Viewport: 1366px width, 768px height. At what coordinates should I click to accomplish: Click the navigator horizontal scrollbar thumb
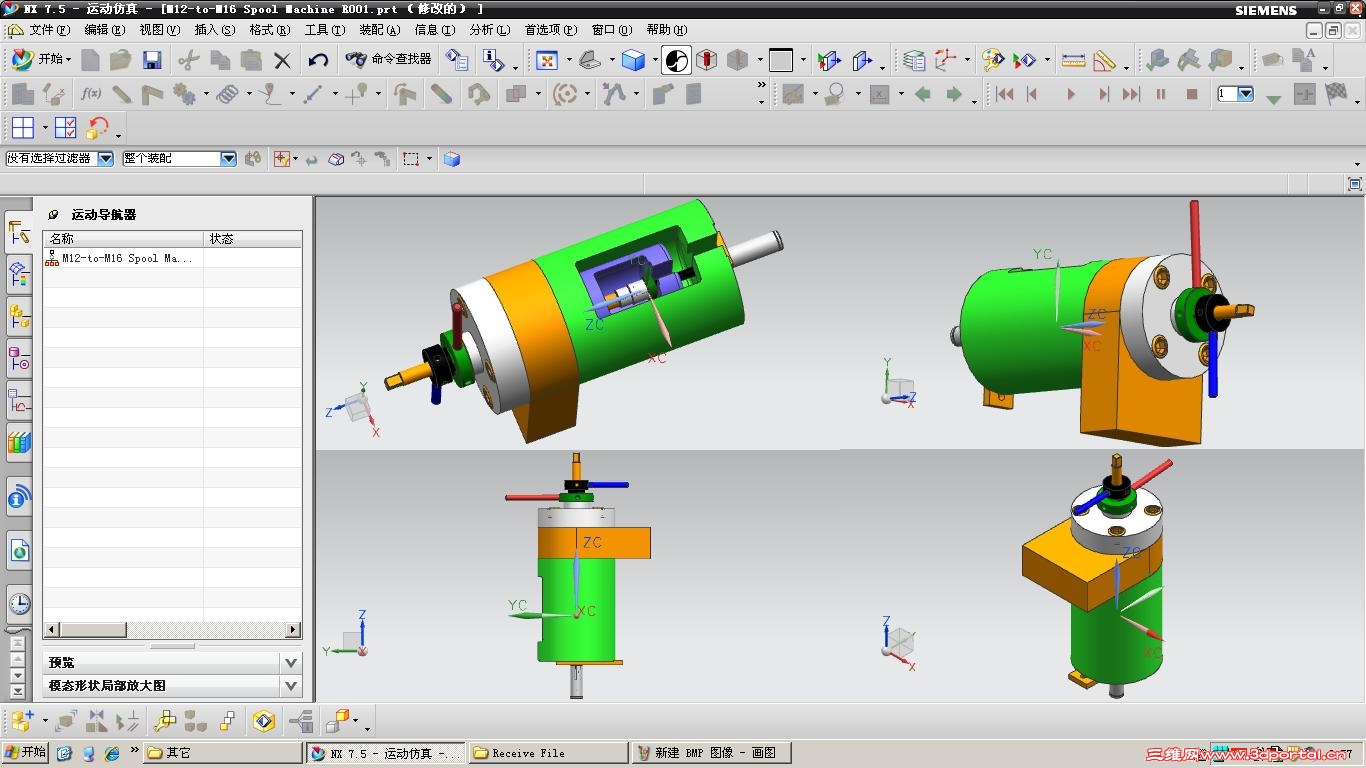point(93,630)
